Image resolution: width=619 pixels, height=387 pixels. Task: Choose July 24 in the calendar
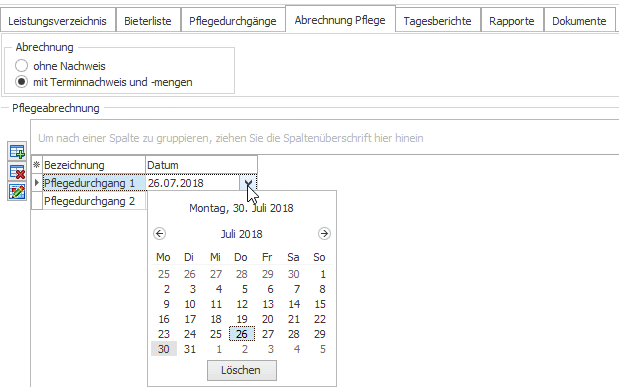coord(190,334)
